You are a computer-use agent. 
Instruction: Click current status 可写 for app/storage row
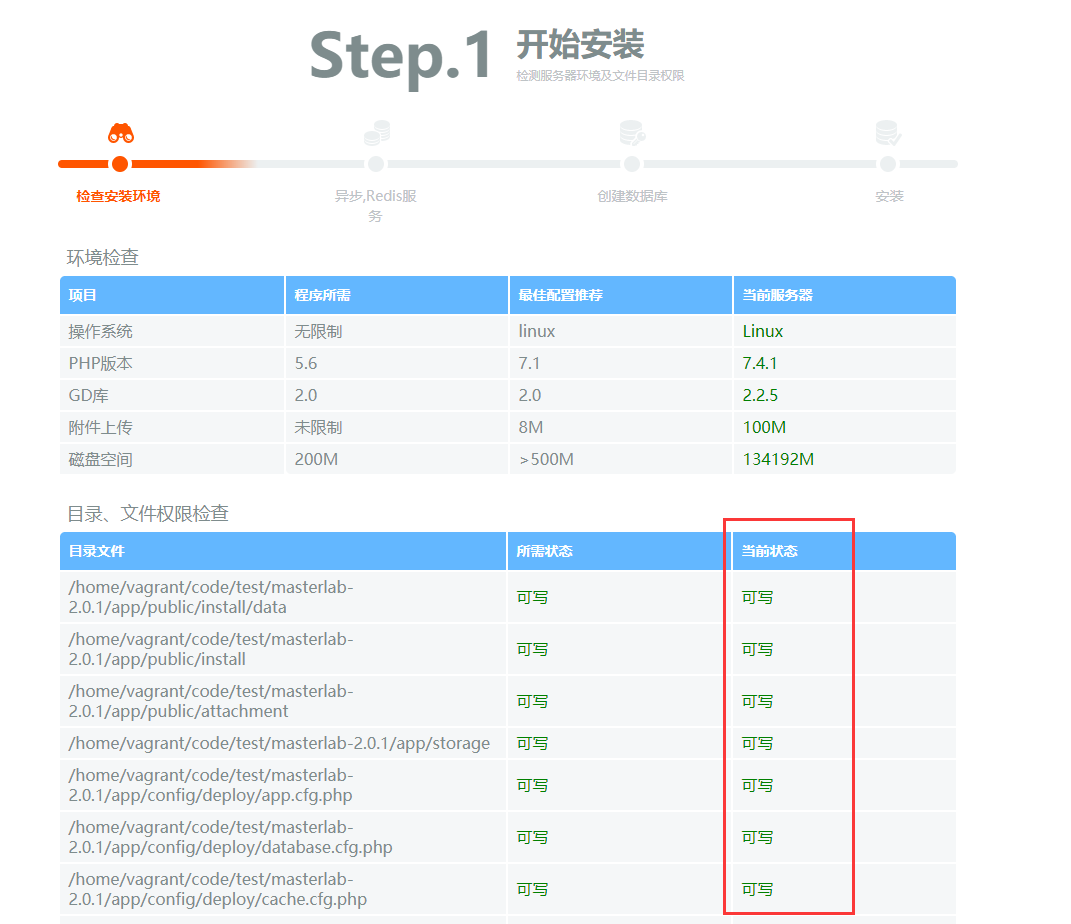pyautogui.click(x=757, y=743)
